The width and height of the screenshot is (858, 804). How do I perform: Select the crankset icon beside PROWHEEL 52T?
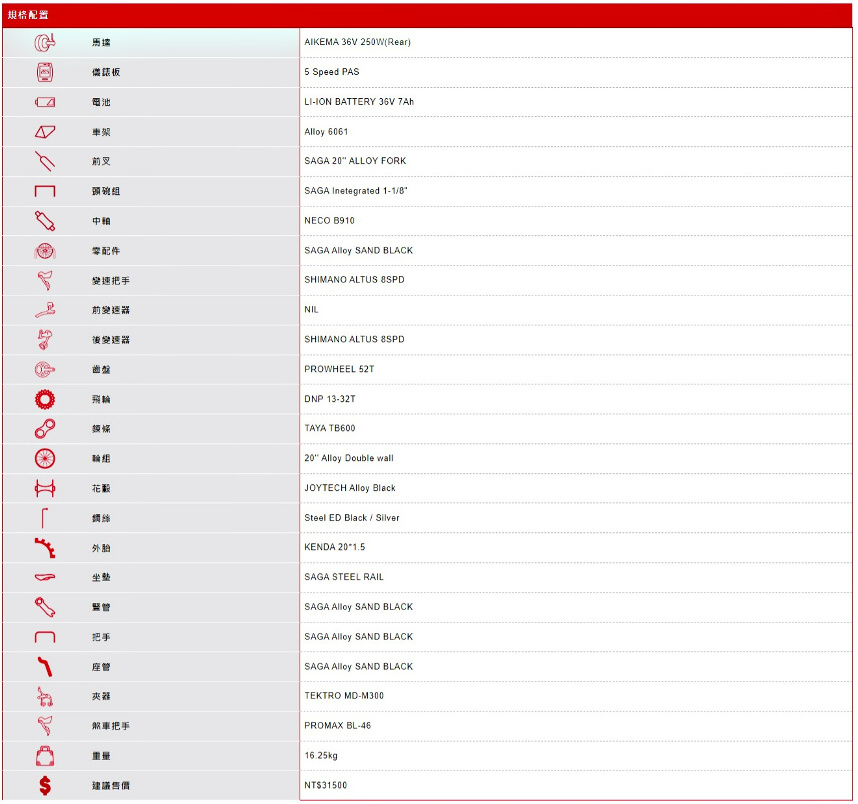pos(45,370)
